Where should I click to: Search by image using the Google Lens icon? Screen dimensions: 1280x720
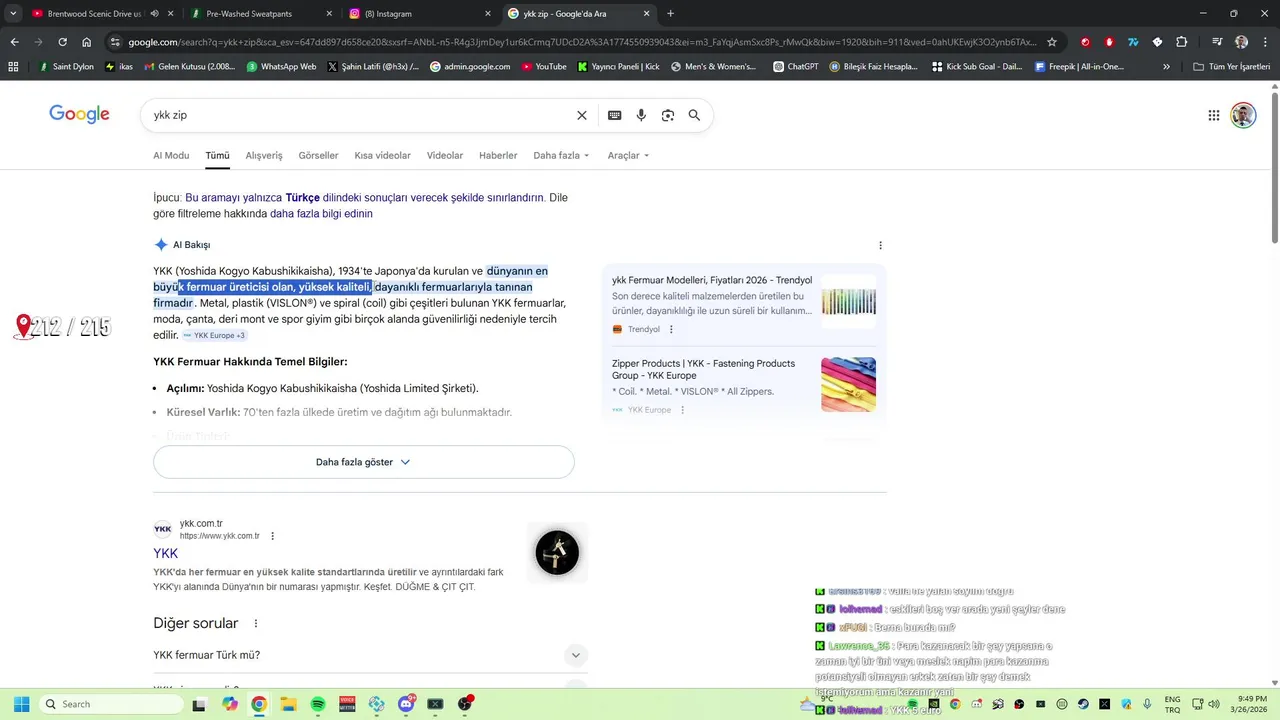coord(668,115)
